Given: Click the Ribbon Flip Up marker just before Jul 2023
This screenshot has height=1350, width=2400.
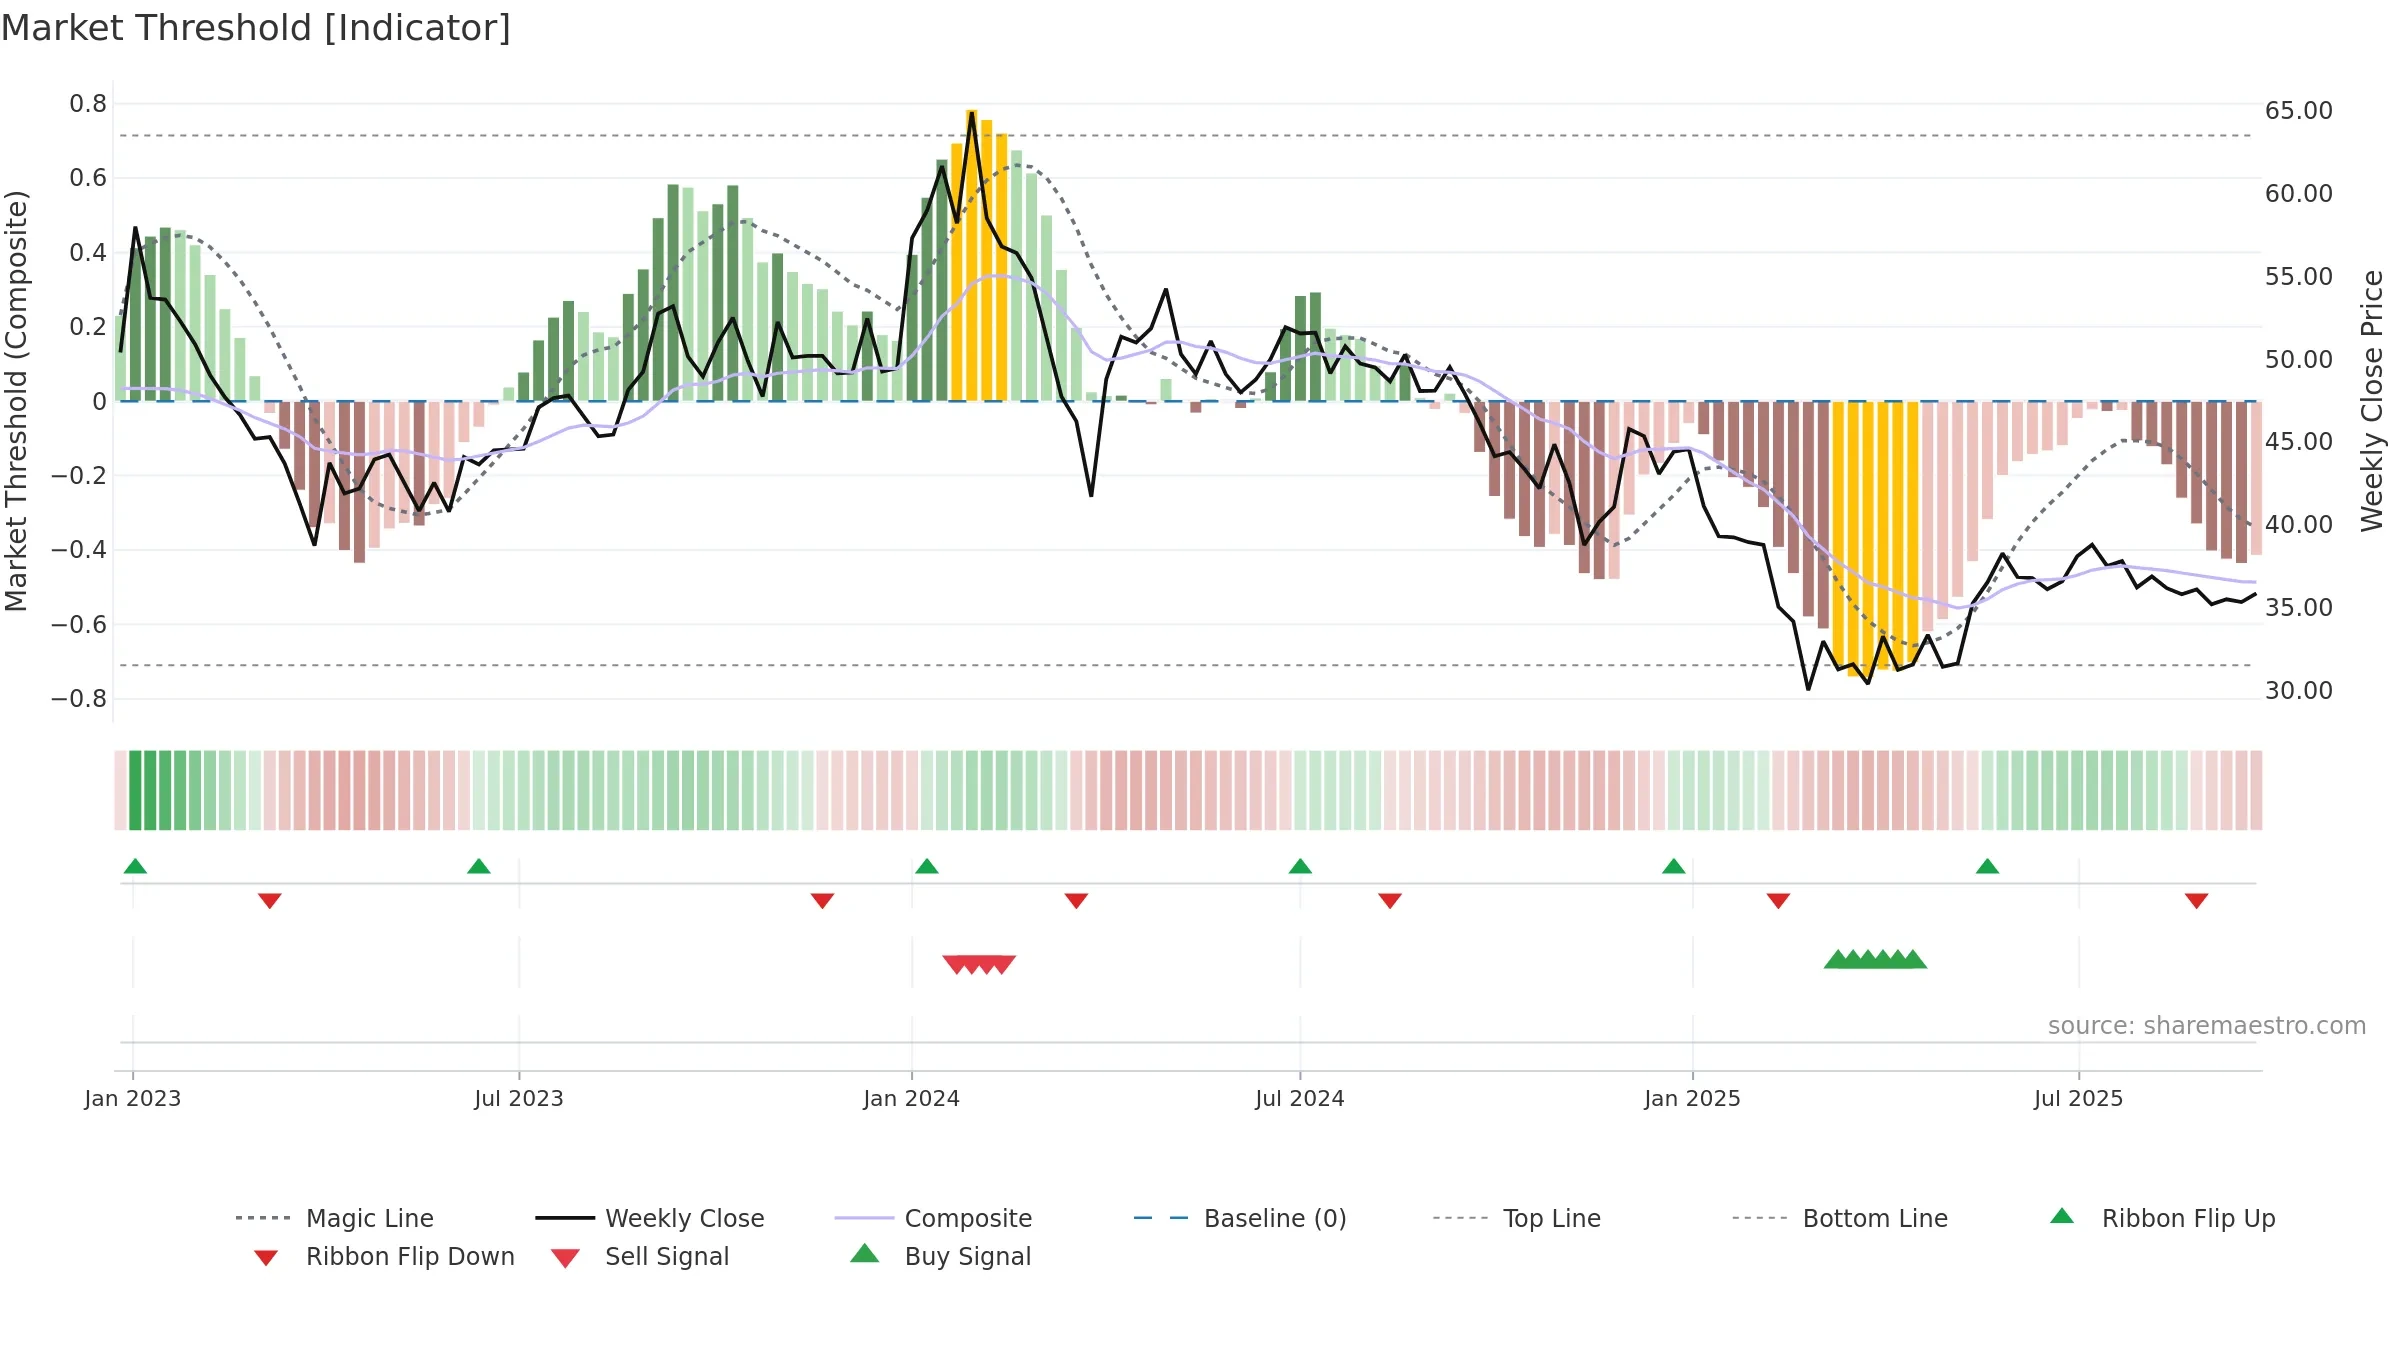Looking at the screenshot, I should tap(479, 866).
